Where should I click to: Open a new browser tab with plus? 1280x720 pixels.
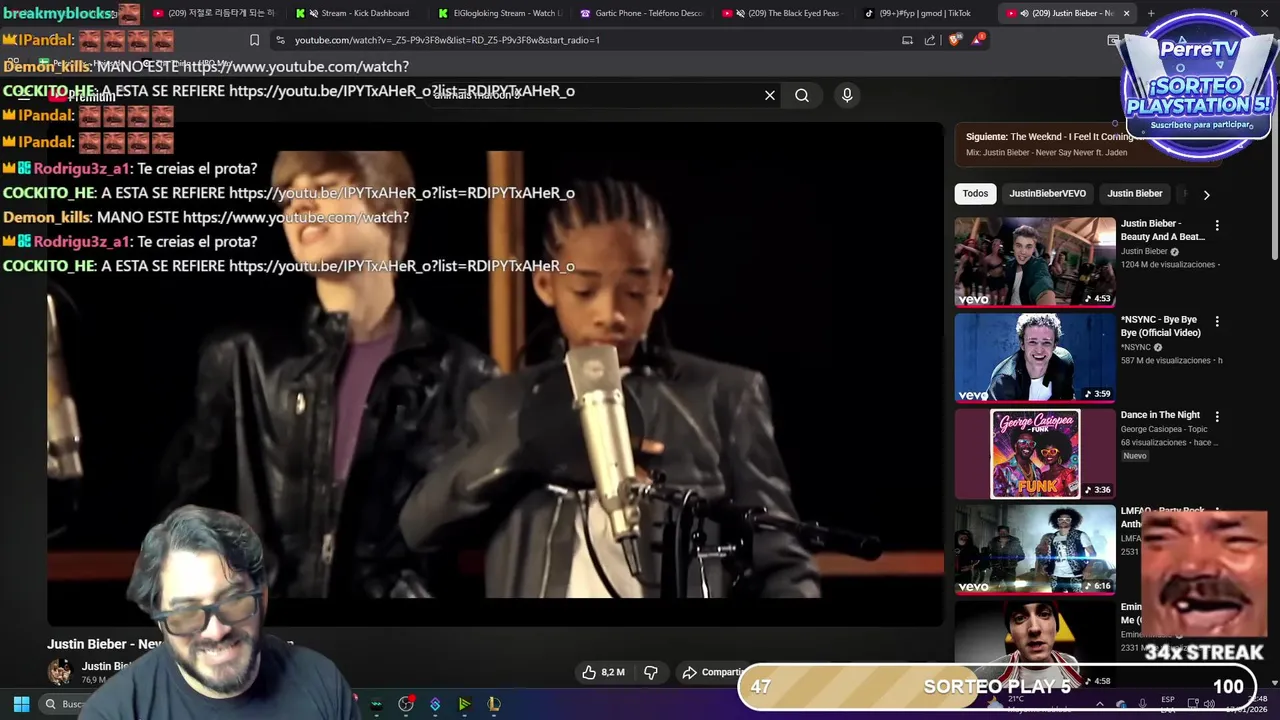point(1151,13)
